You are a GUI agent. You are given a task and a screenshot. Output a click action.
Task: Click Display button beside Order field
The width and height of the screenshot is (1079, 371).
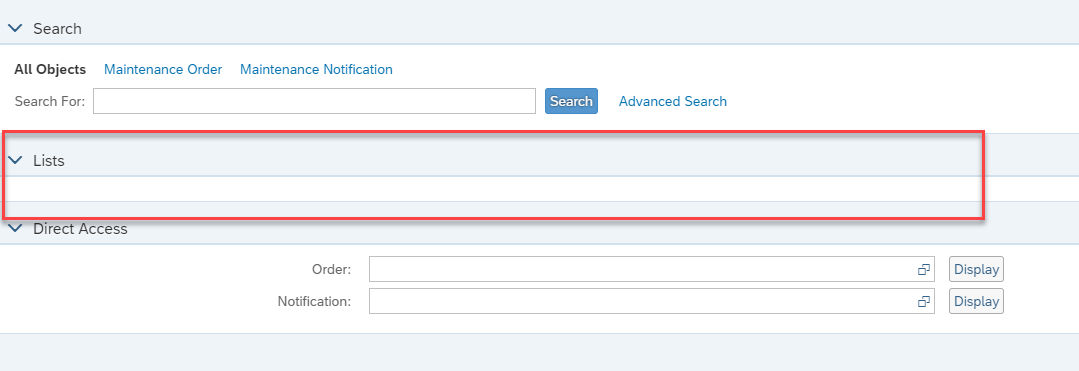[x=976, y=269]
